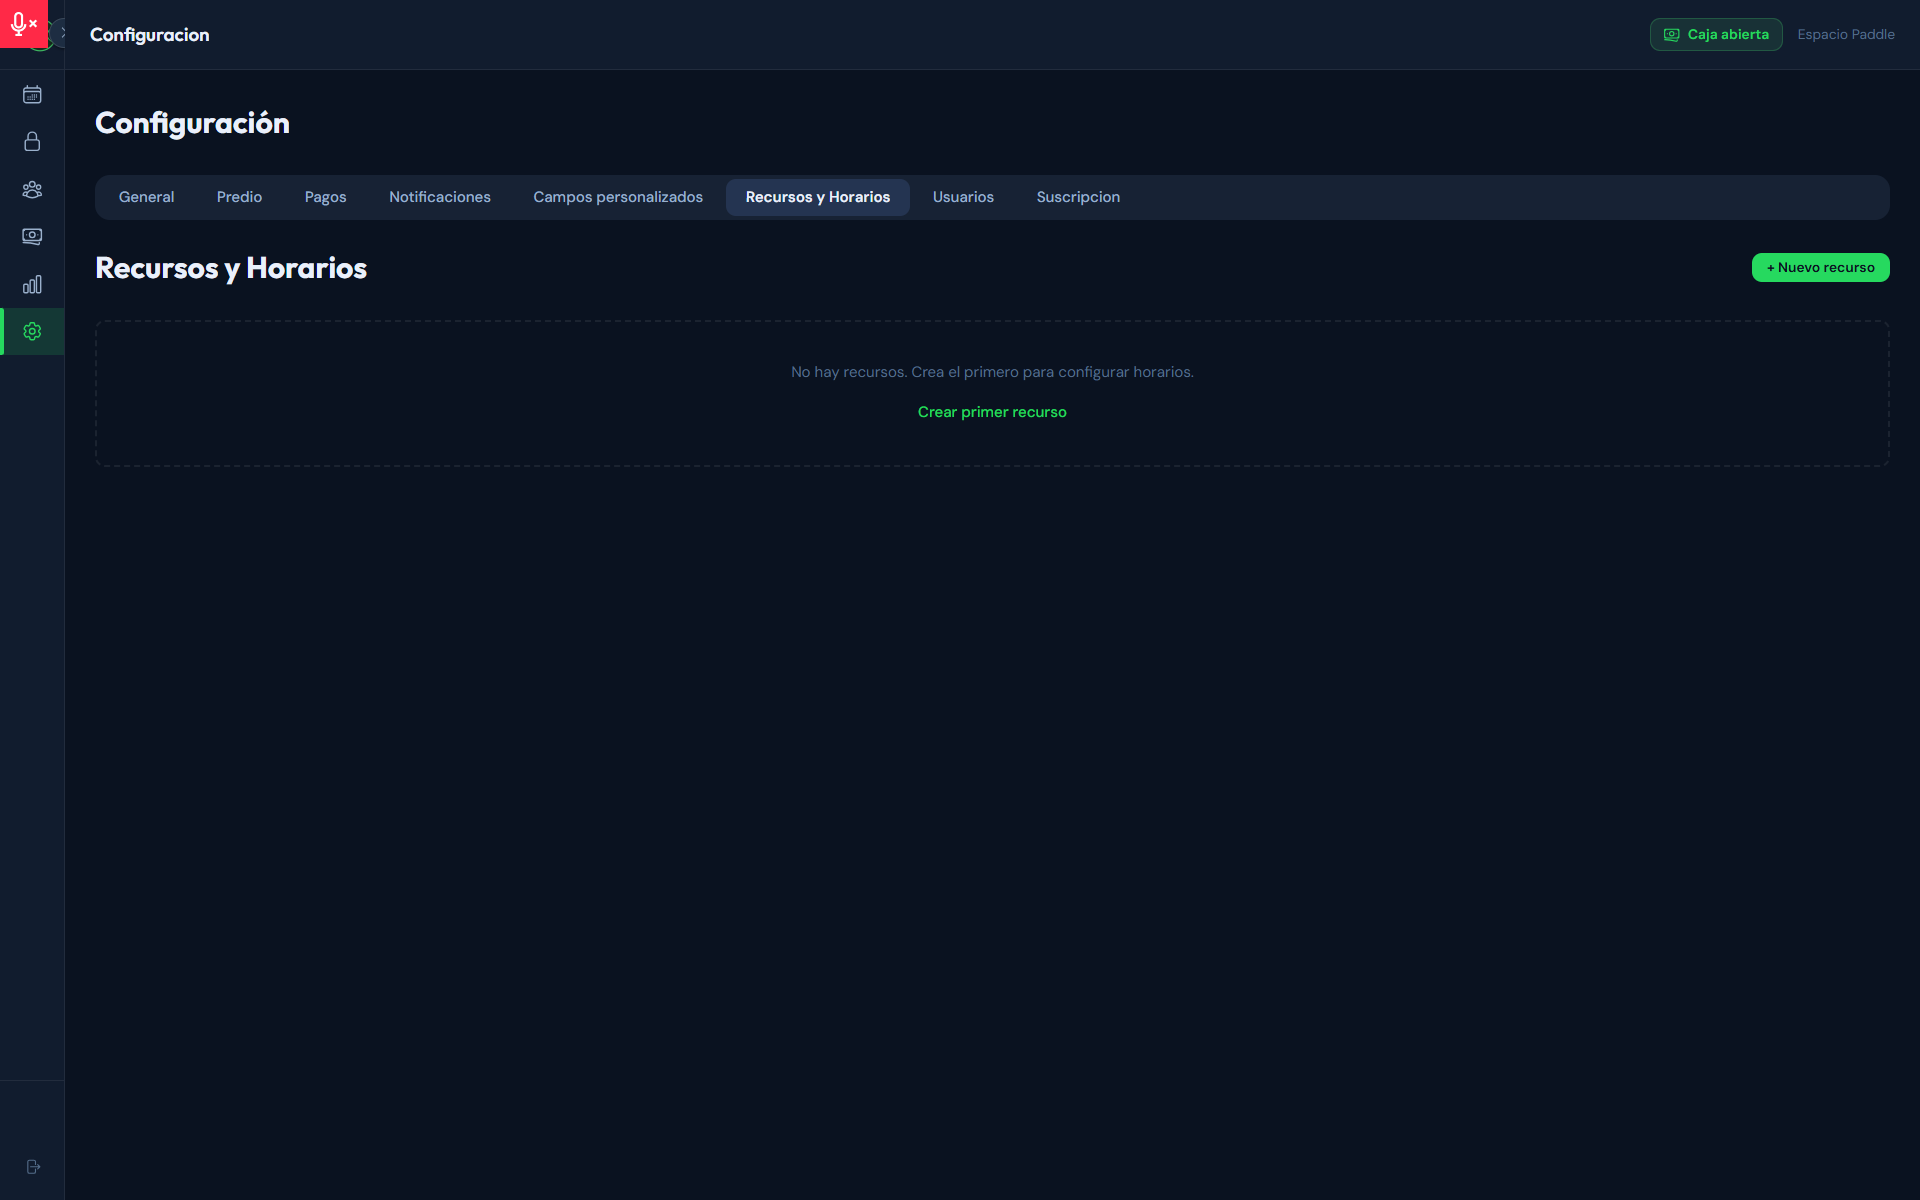The height and width of the screenshot is (1200, 1920).
Task: Select the settings gear icon in the sidebar
Action: (32, 331)
